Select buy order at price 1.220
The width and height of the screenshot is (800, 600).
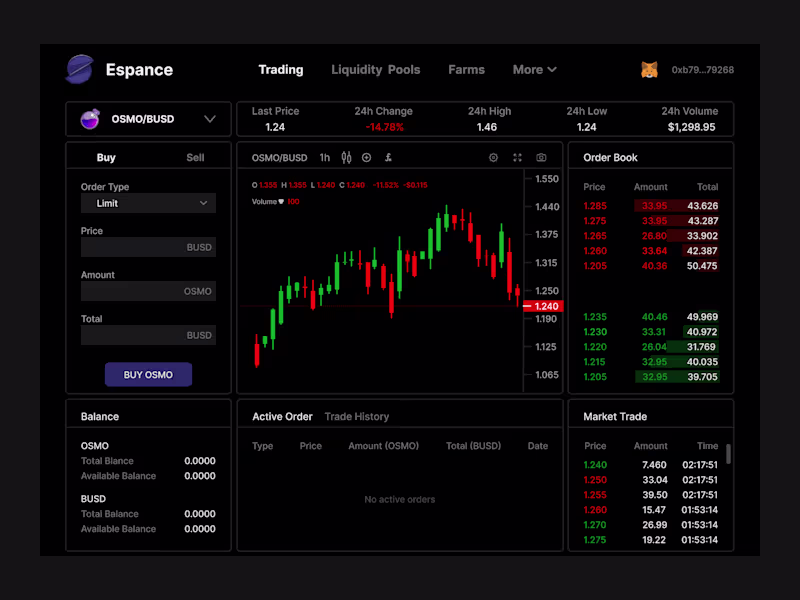651,346
